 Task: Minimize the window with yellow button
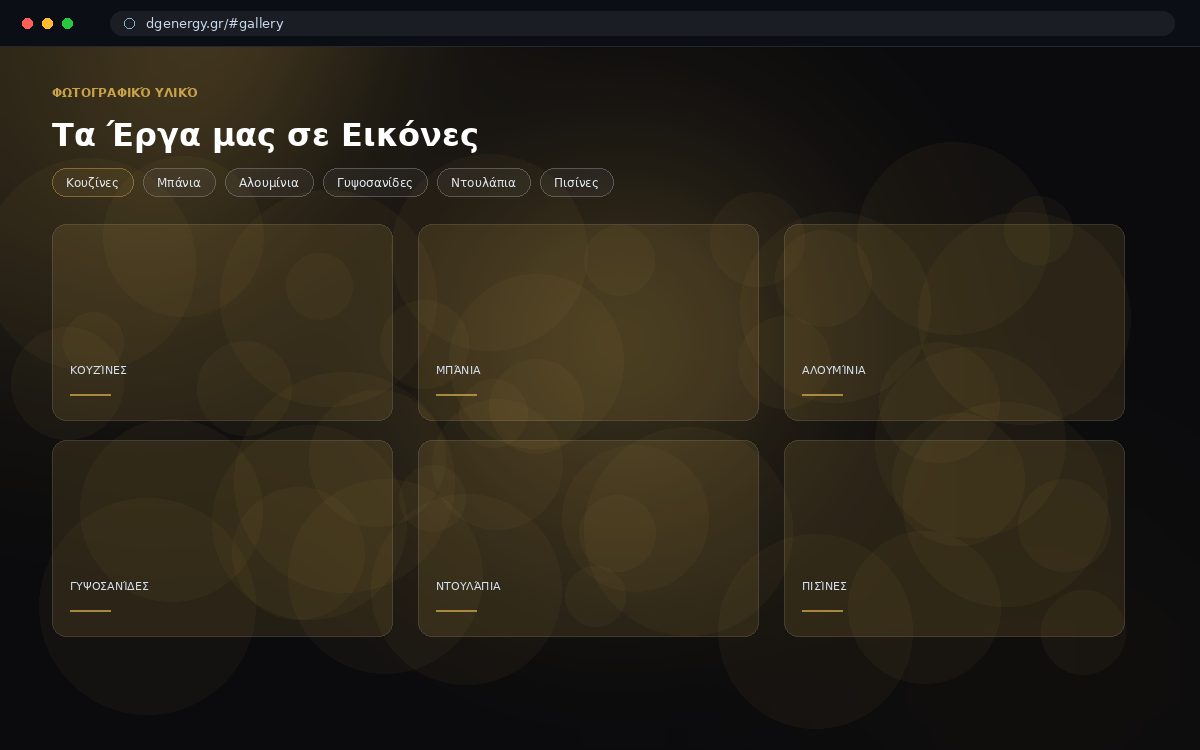click(47, 23)
